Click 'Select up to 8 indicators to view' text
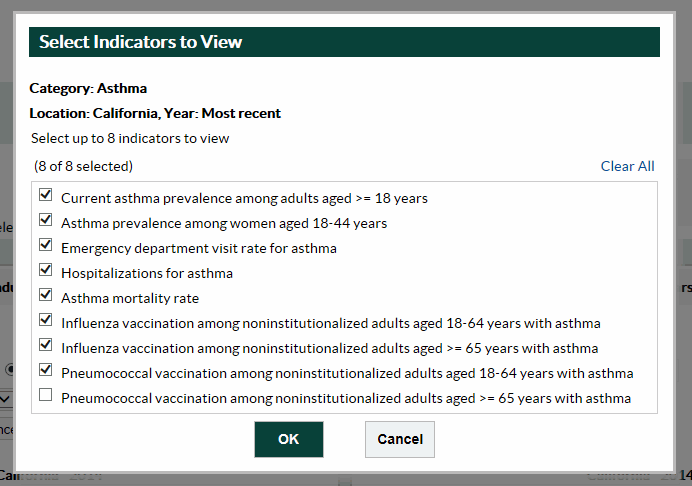The image size is (692, 486). (130, 138)
